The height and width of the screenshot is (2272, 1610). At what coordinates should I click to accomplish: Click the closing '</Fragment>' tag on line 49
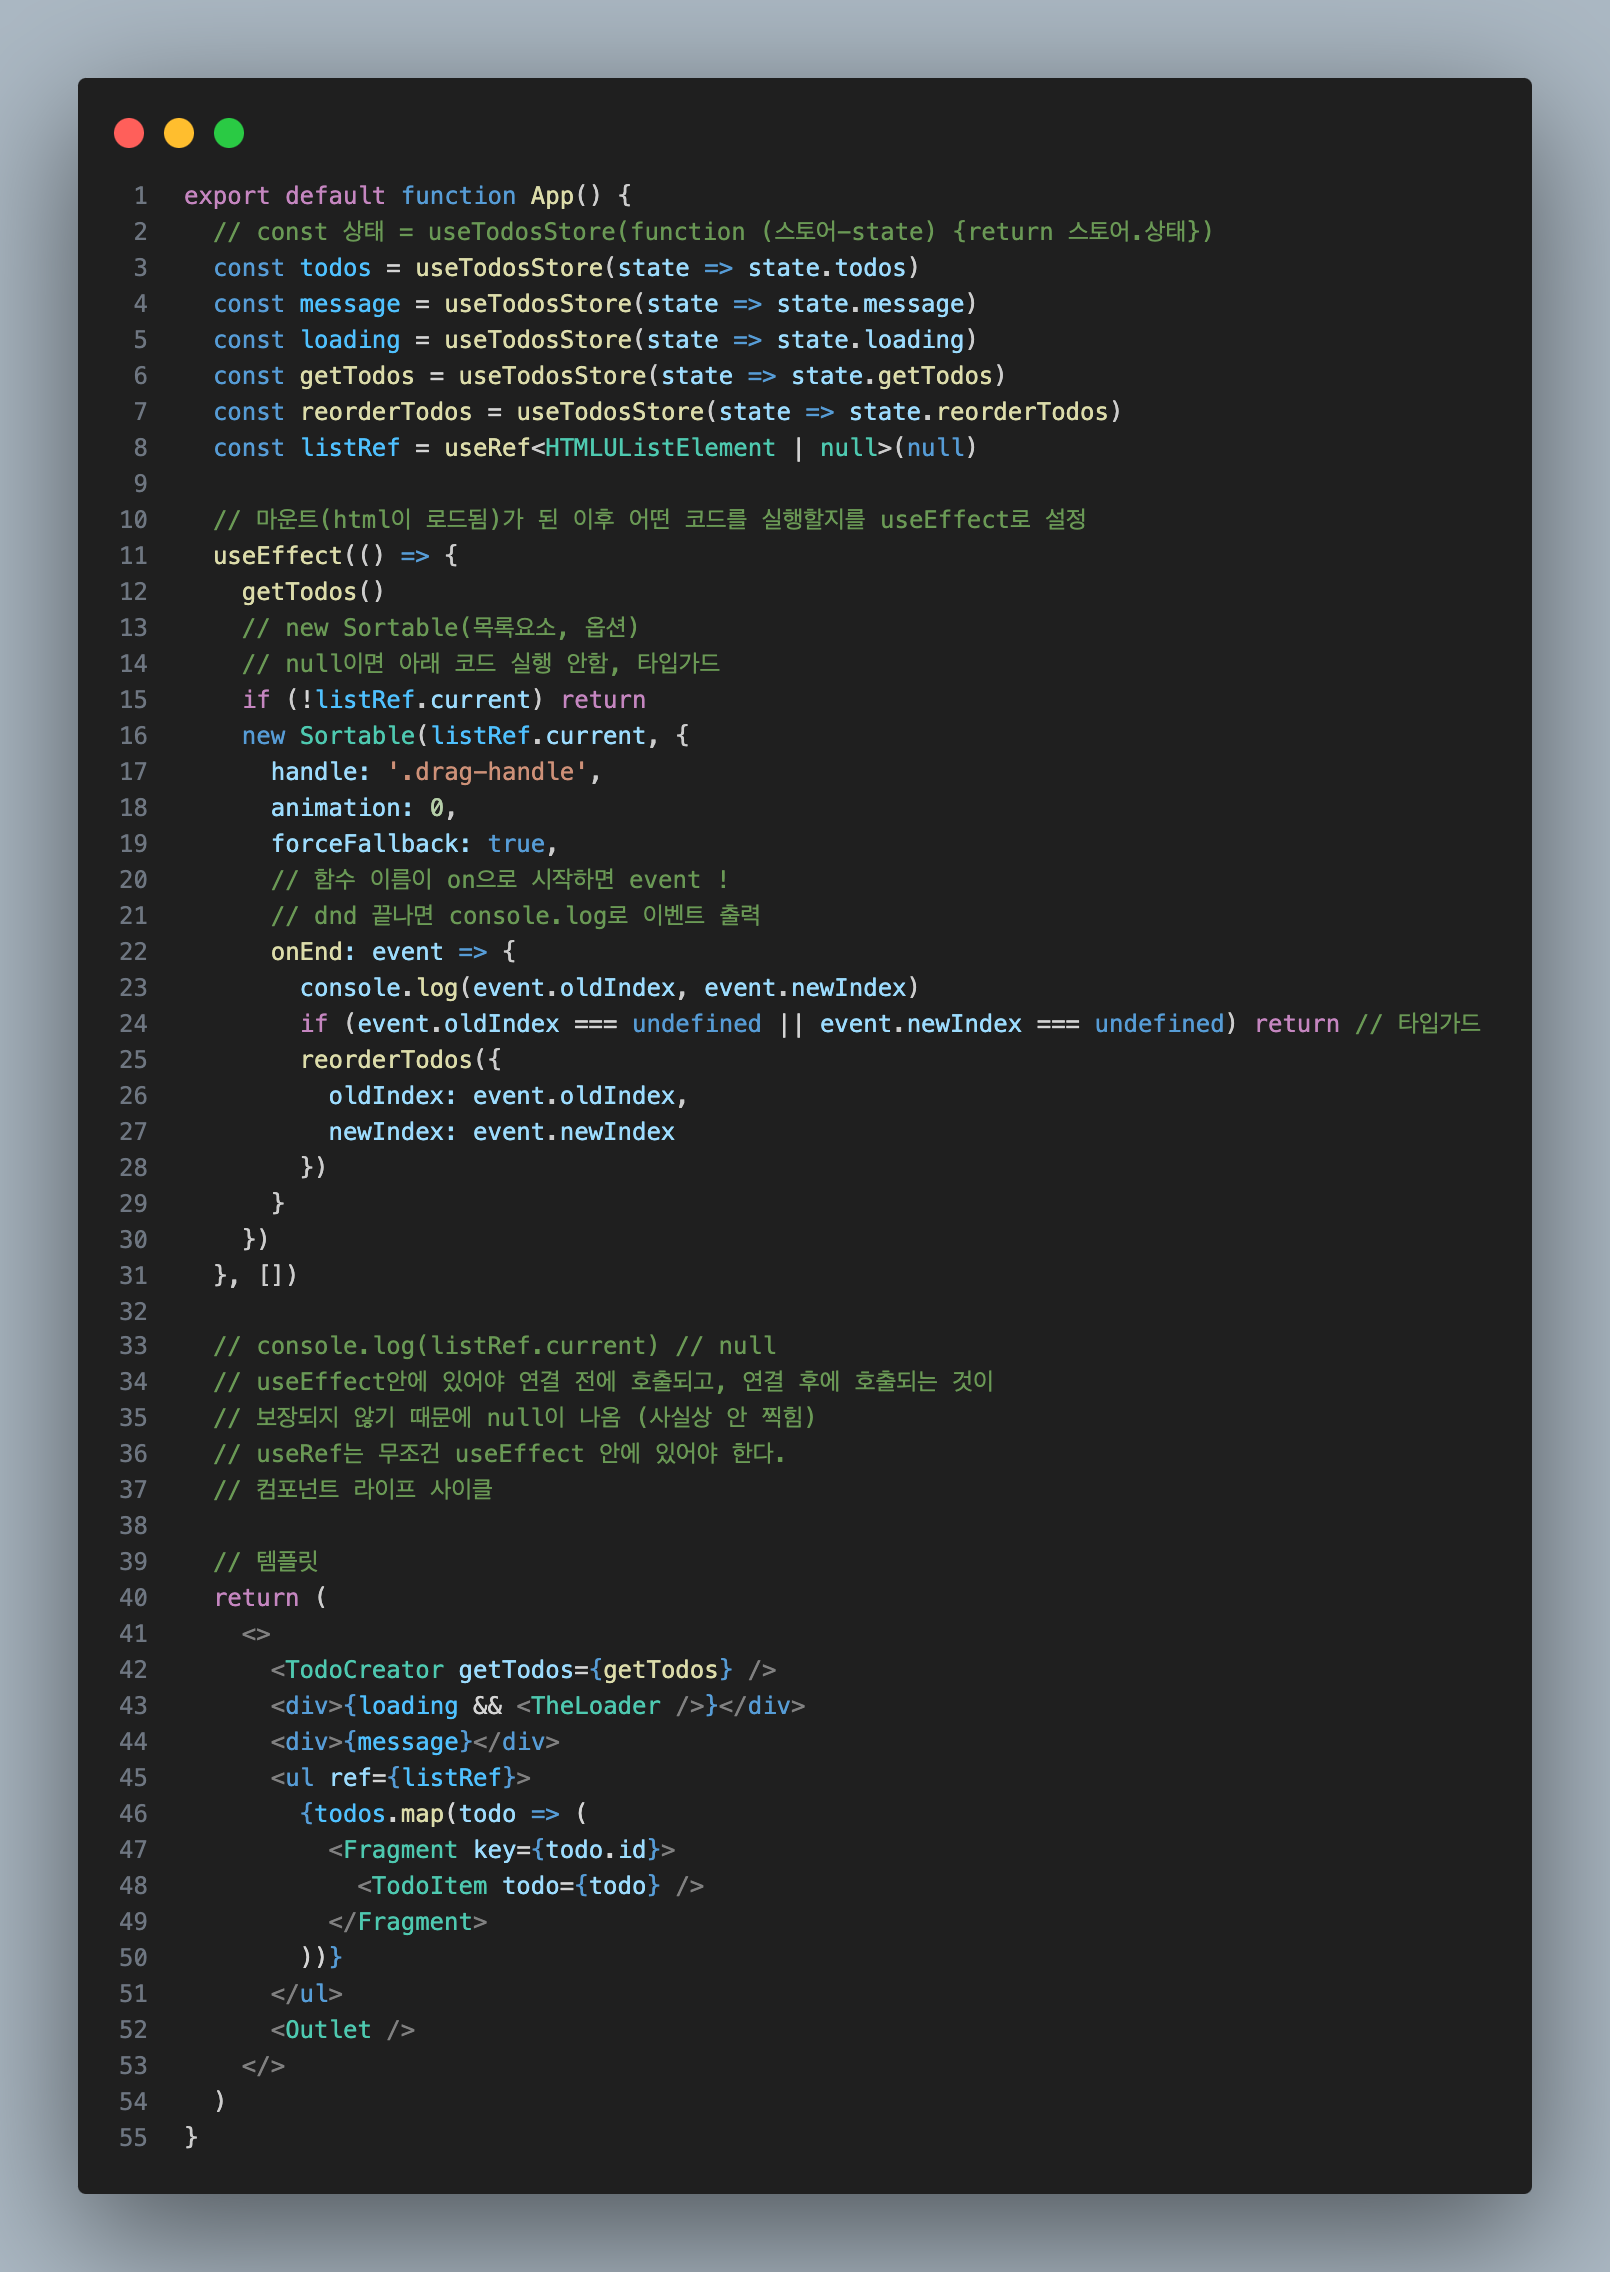pos(408,1922)
